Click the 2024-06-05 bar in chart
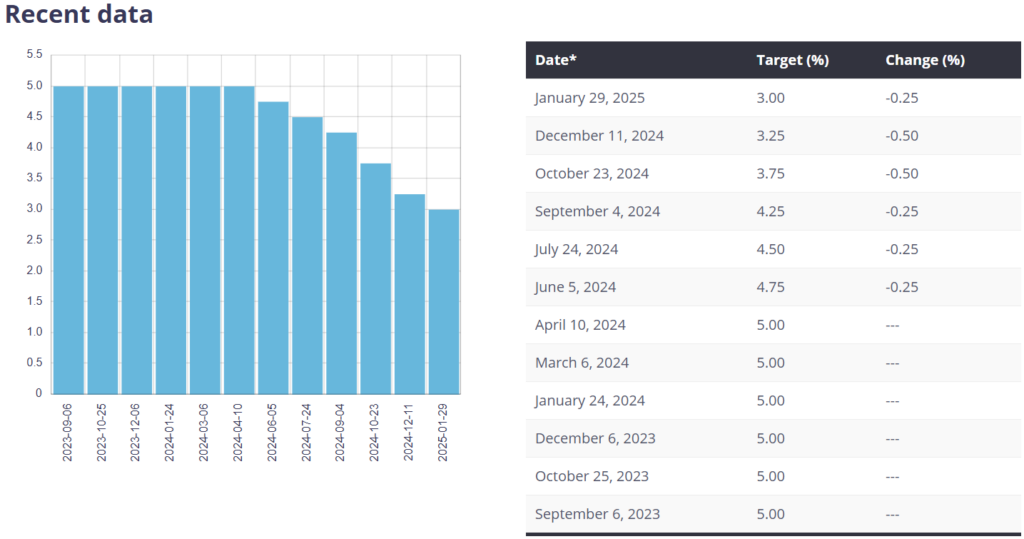 tap(273, 247)
